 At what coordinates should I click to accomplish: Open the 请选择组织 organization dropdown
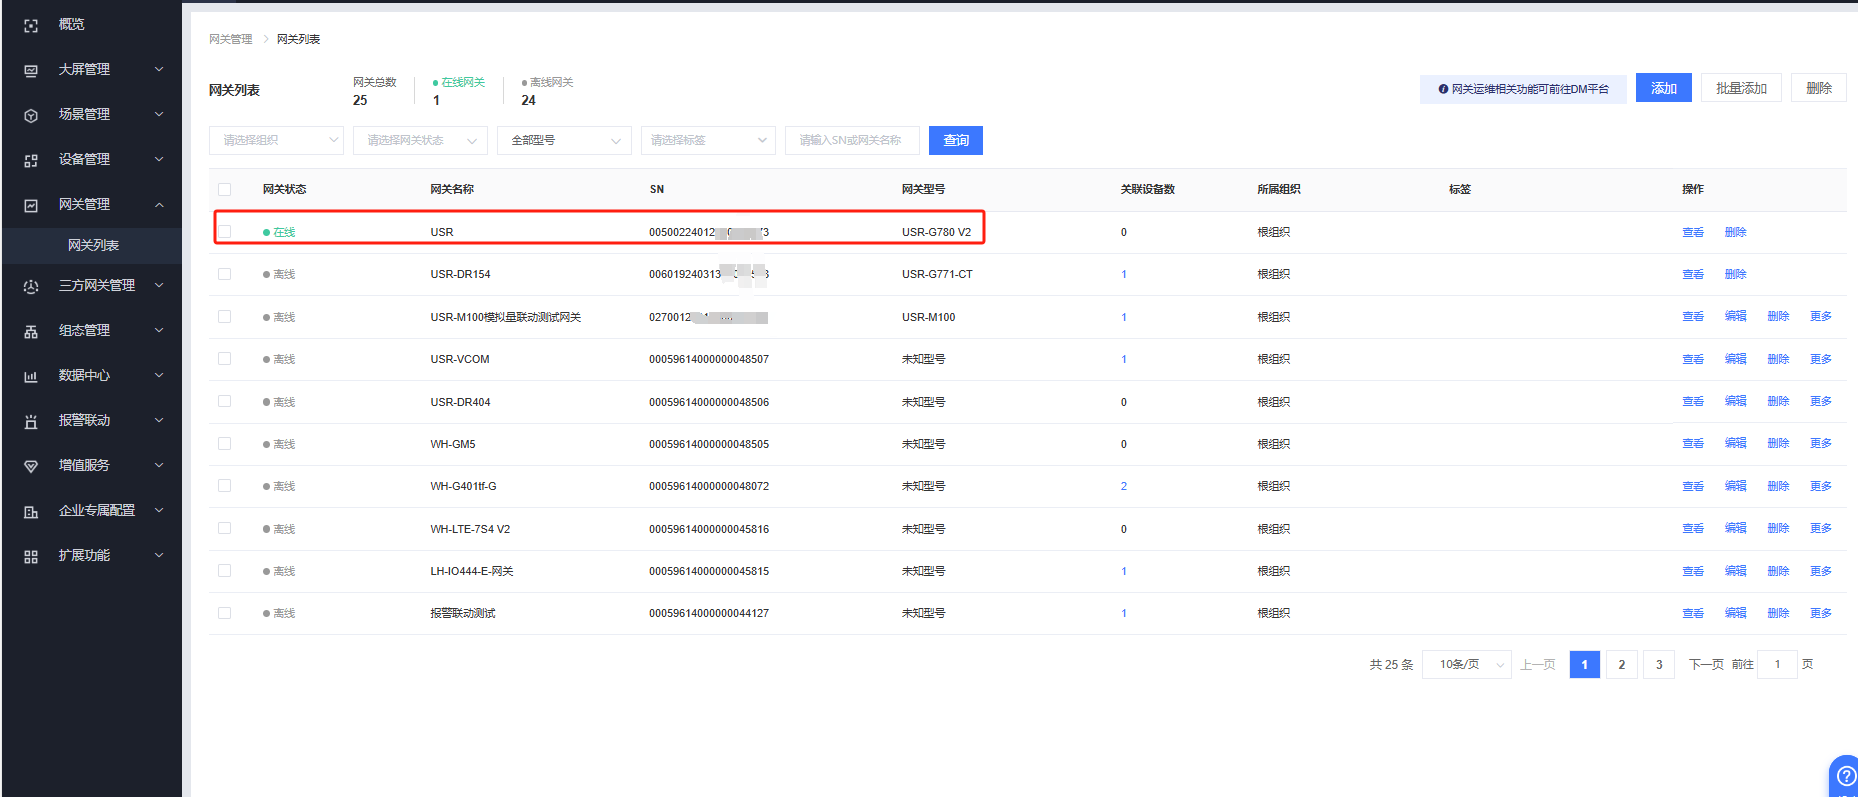pyautogui.click(x=276, y=141)
